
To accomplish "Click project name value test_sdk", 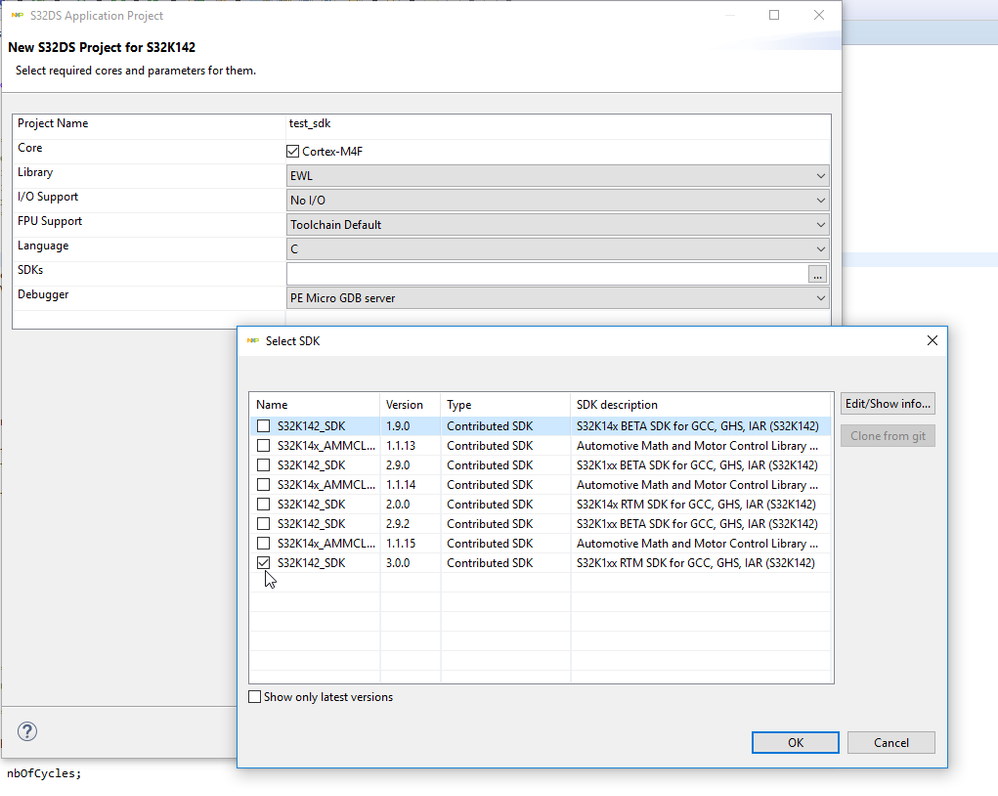I will (310, 123).
